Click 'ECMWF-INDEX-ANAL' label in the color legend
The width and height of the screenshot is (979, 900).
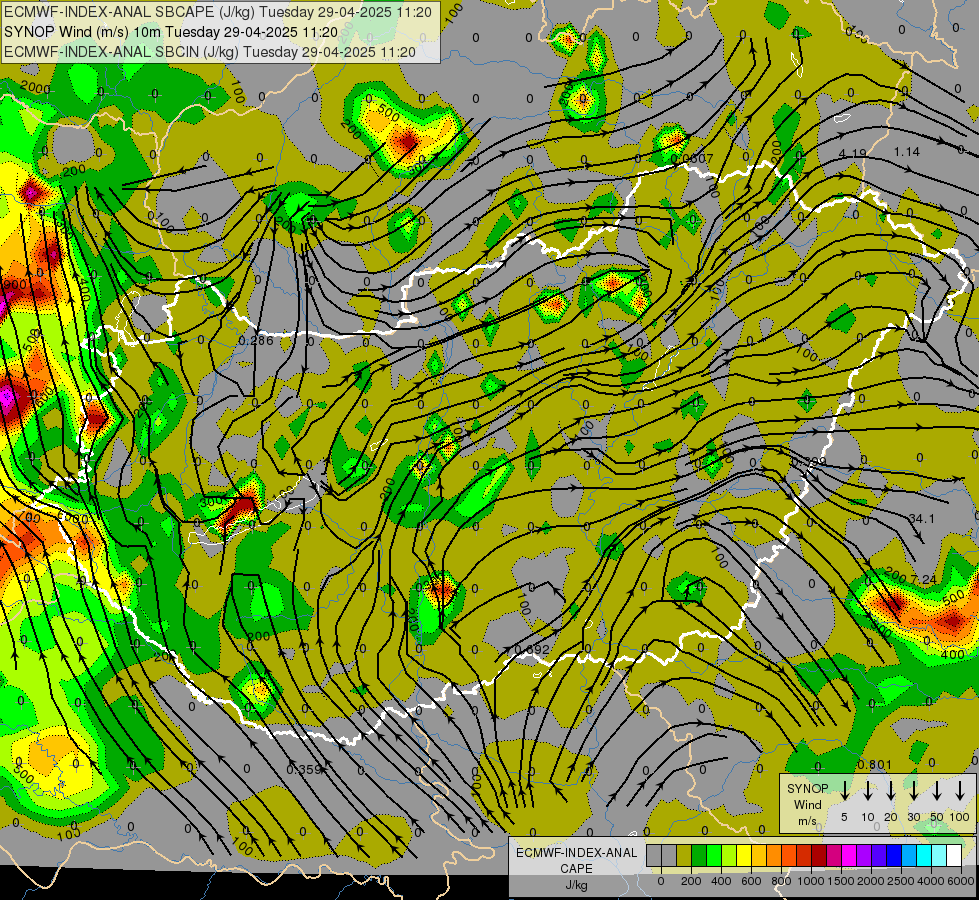(x=576, y=853)
